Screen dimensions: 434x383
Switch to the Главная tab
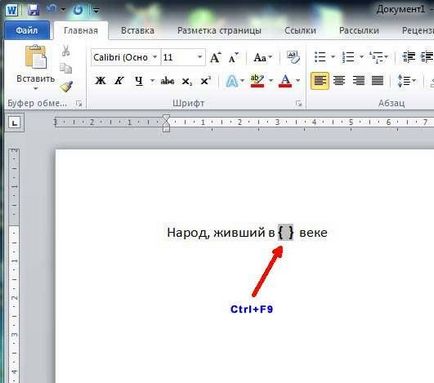81,31
